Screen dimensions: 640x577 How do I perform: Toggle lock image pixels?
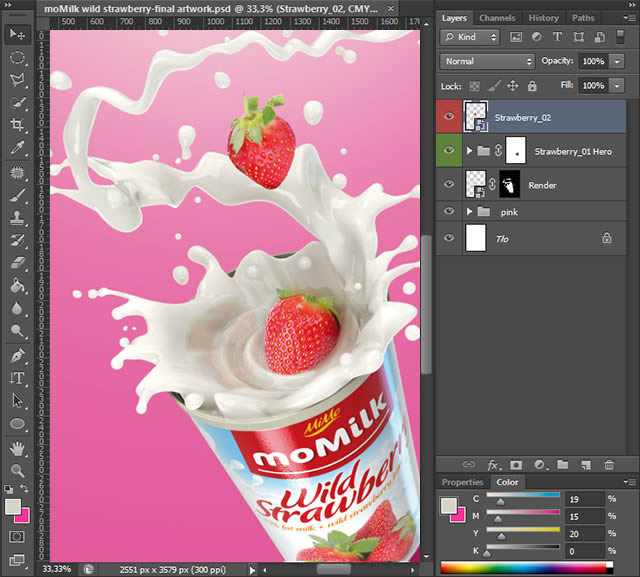pyautogui.click(x=494, y=86)
